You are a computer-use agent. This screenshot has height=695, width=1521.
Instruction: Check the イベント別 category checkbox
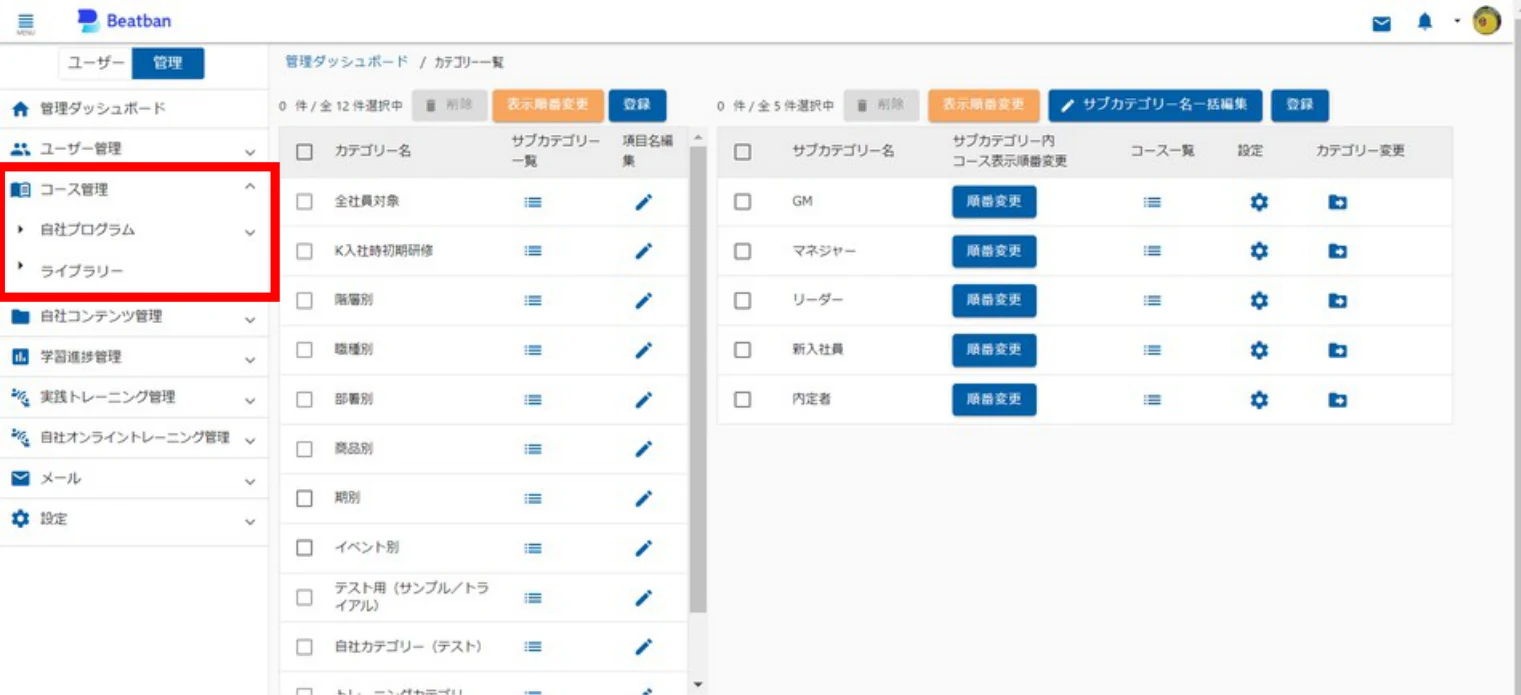tap(305, 548)
